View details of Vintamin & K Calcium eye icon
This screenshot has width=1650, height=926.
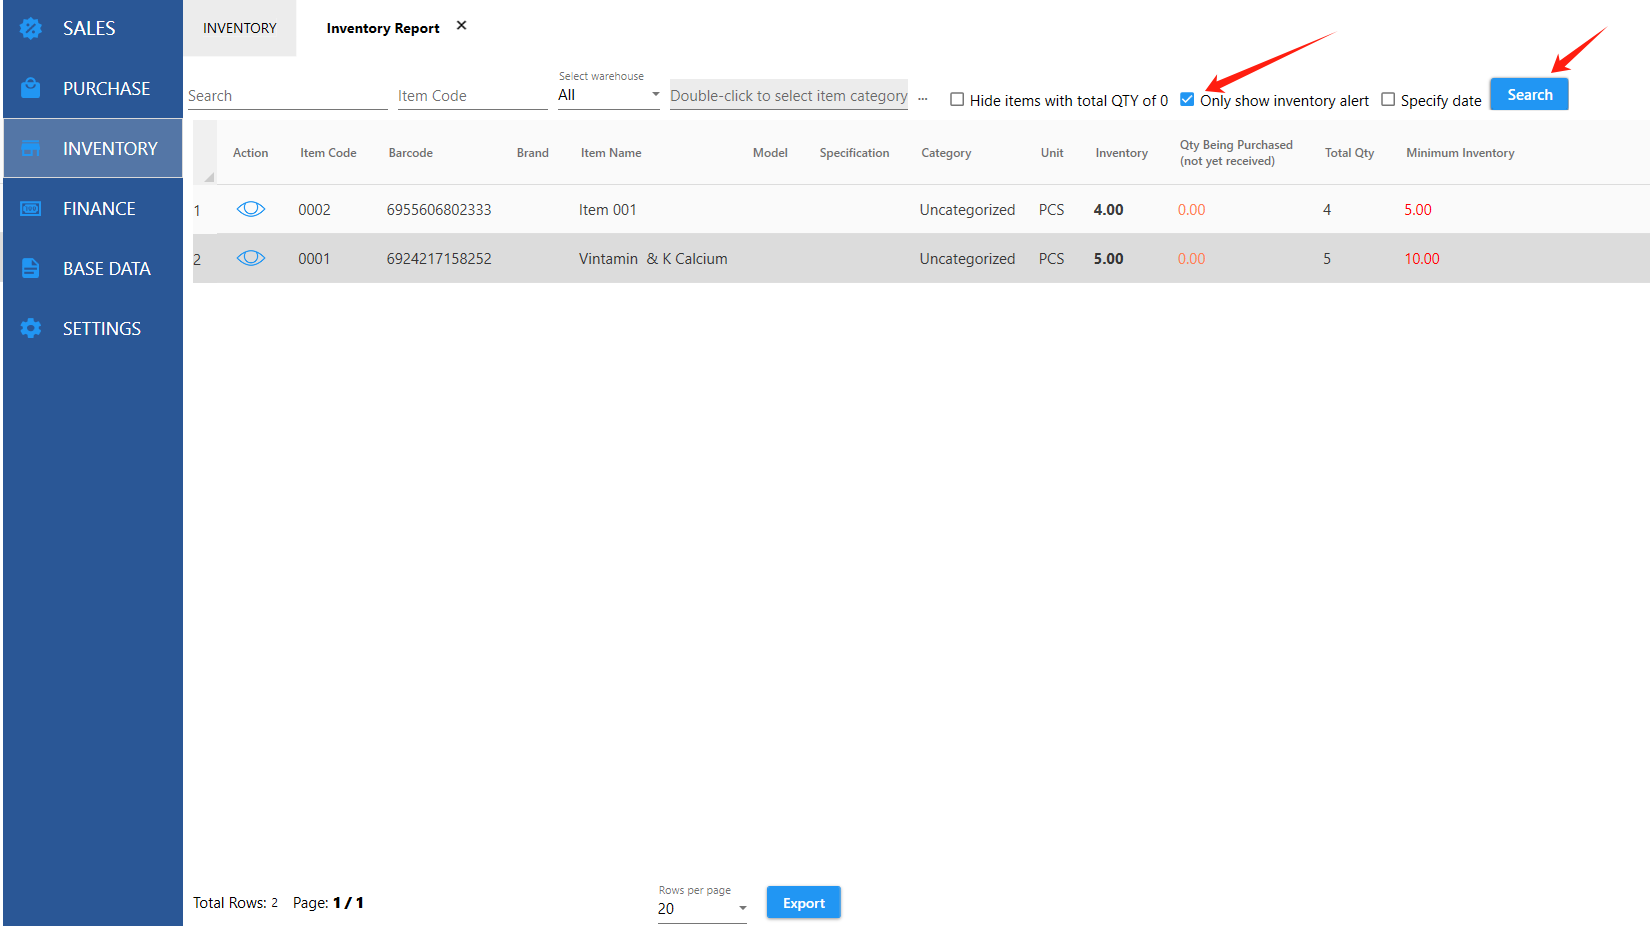(251, 258)
